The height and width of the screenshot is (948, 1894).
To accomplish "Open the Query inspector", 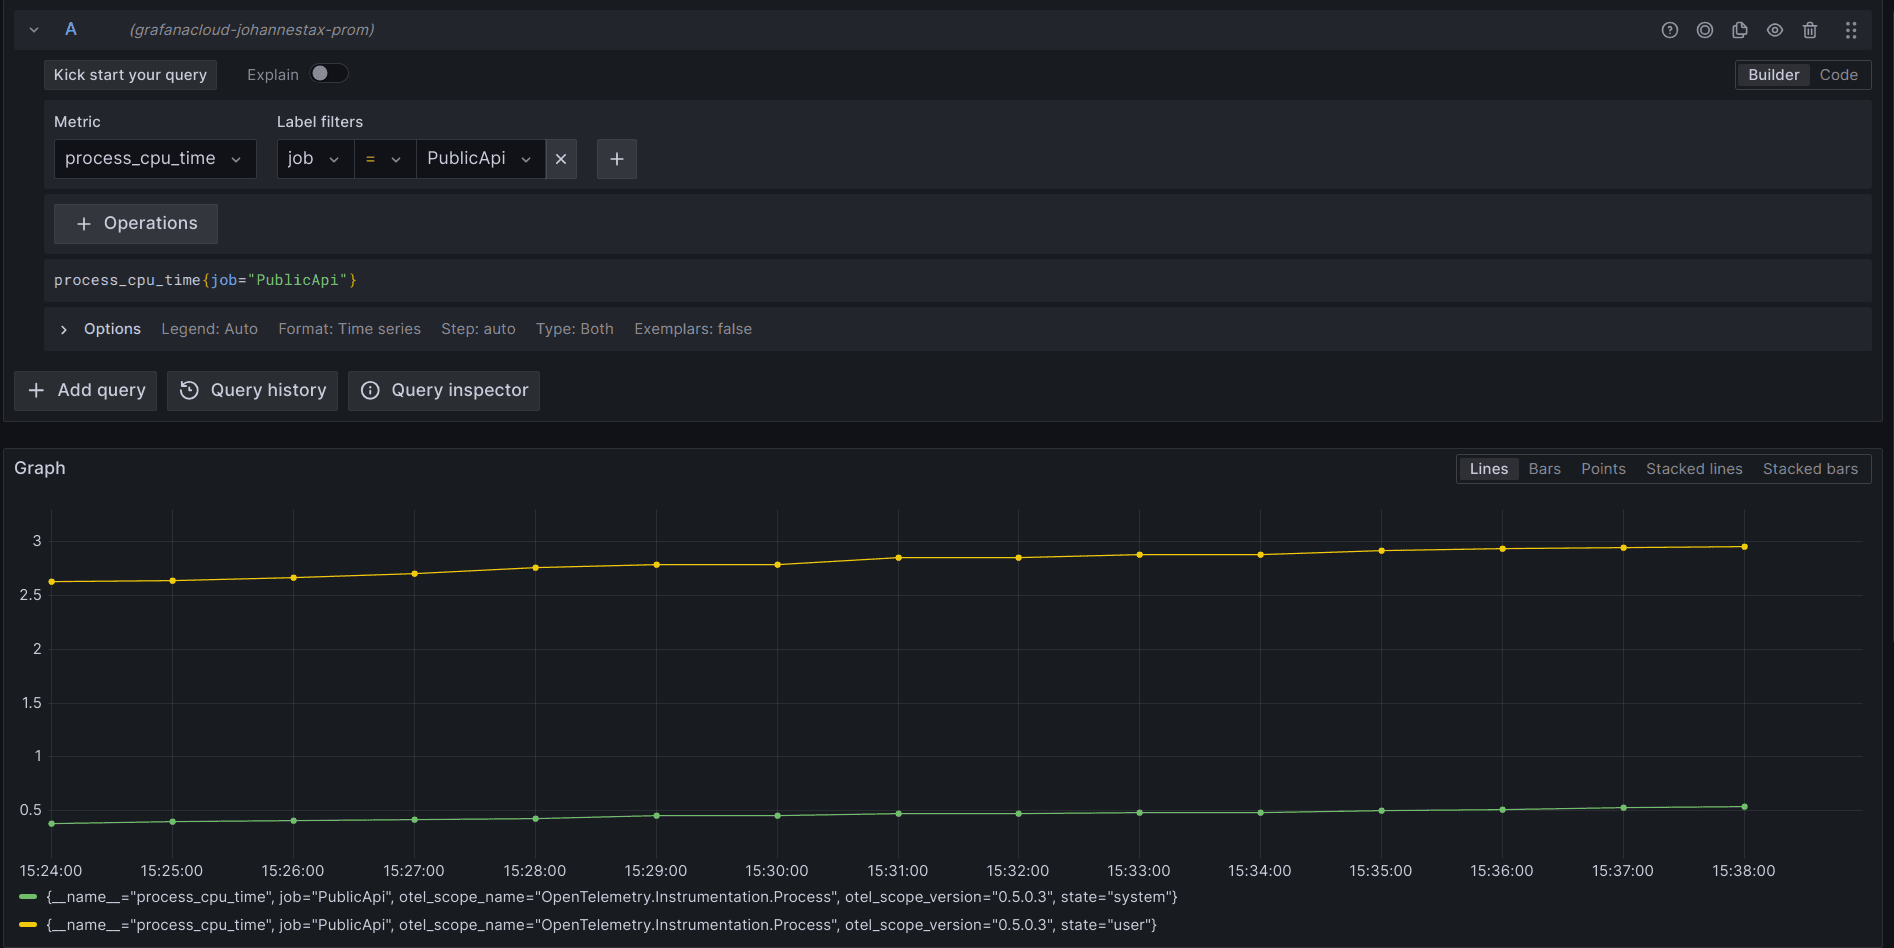I will 443,390.
